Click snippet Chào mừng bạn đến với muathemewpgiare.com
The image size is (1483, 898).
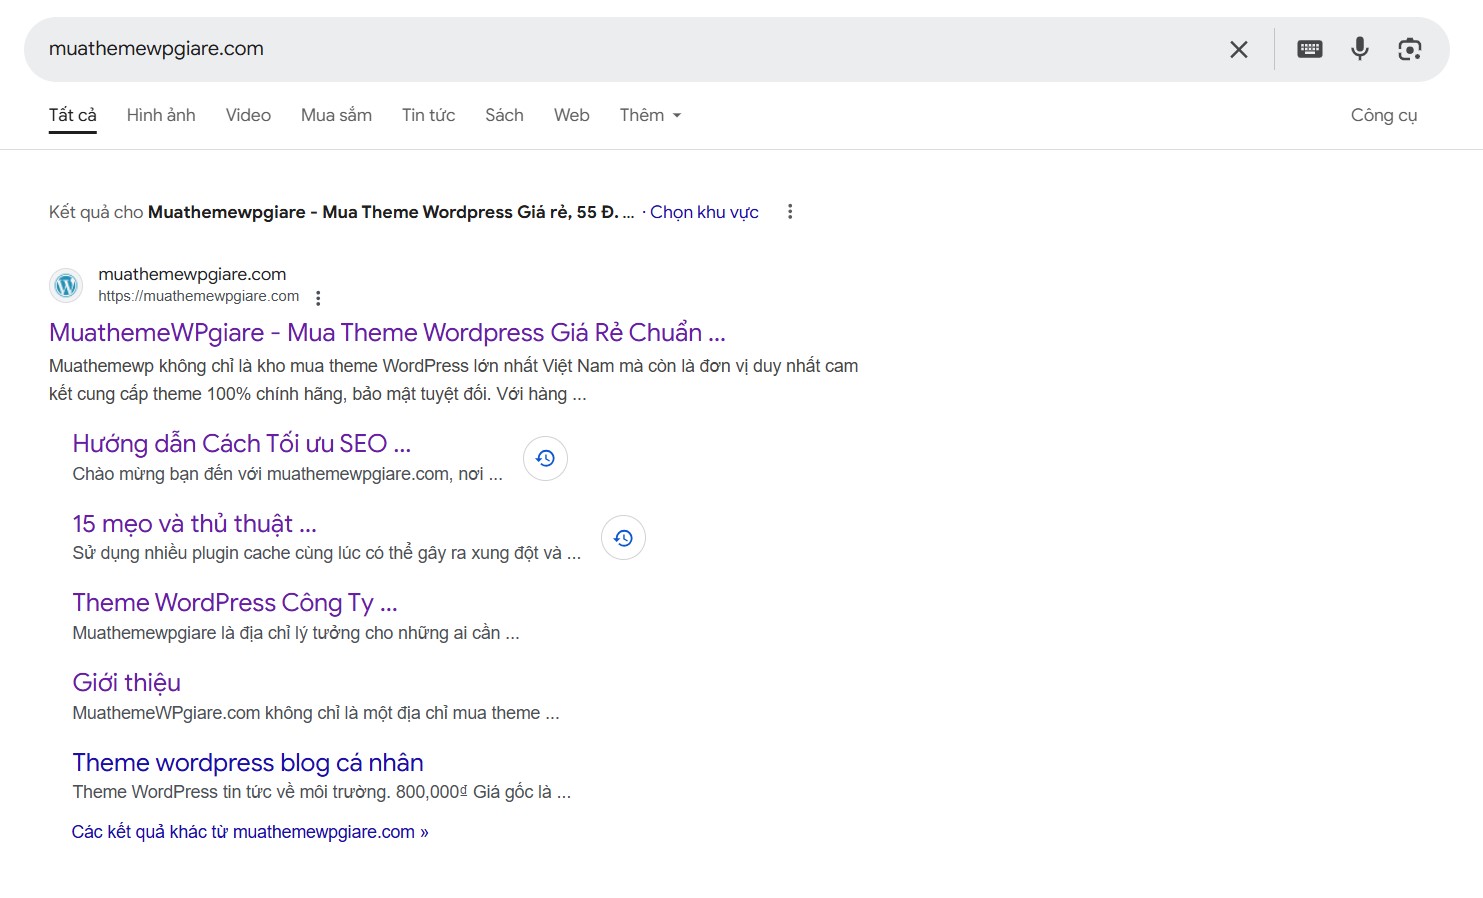[287, 474]
